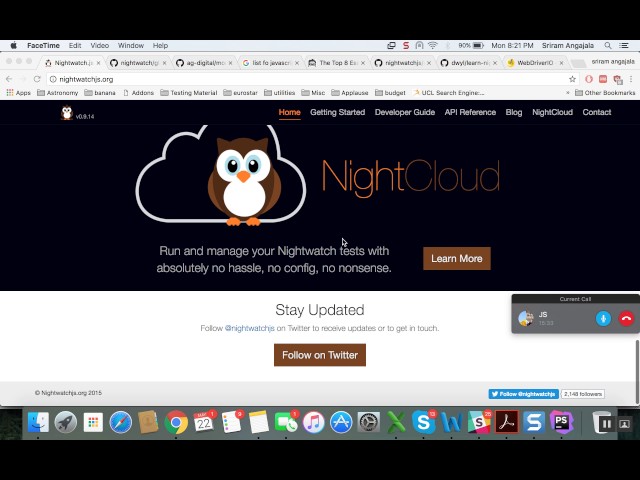Click the Nightwatch owl logo
This screenshot has height=480, width=640.
67,113
